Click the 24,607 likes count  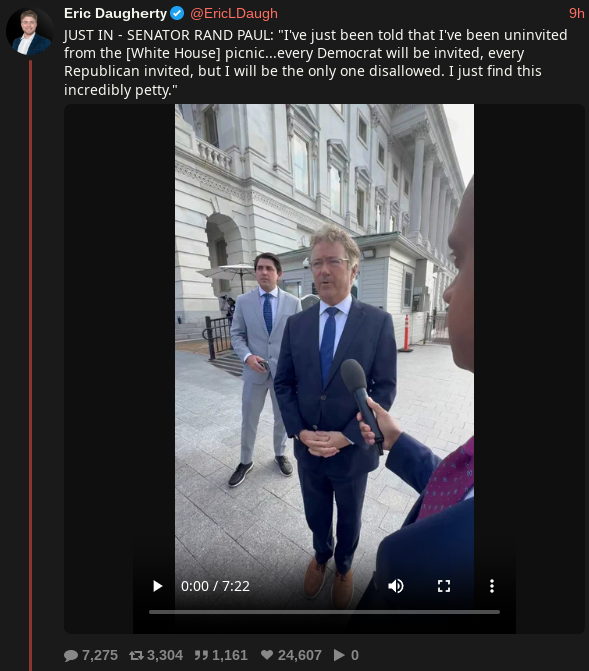(300, 655)
